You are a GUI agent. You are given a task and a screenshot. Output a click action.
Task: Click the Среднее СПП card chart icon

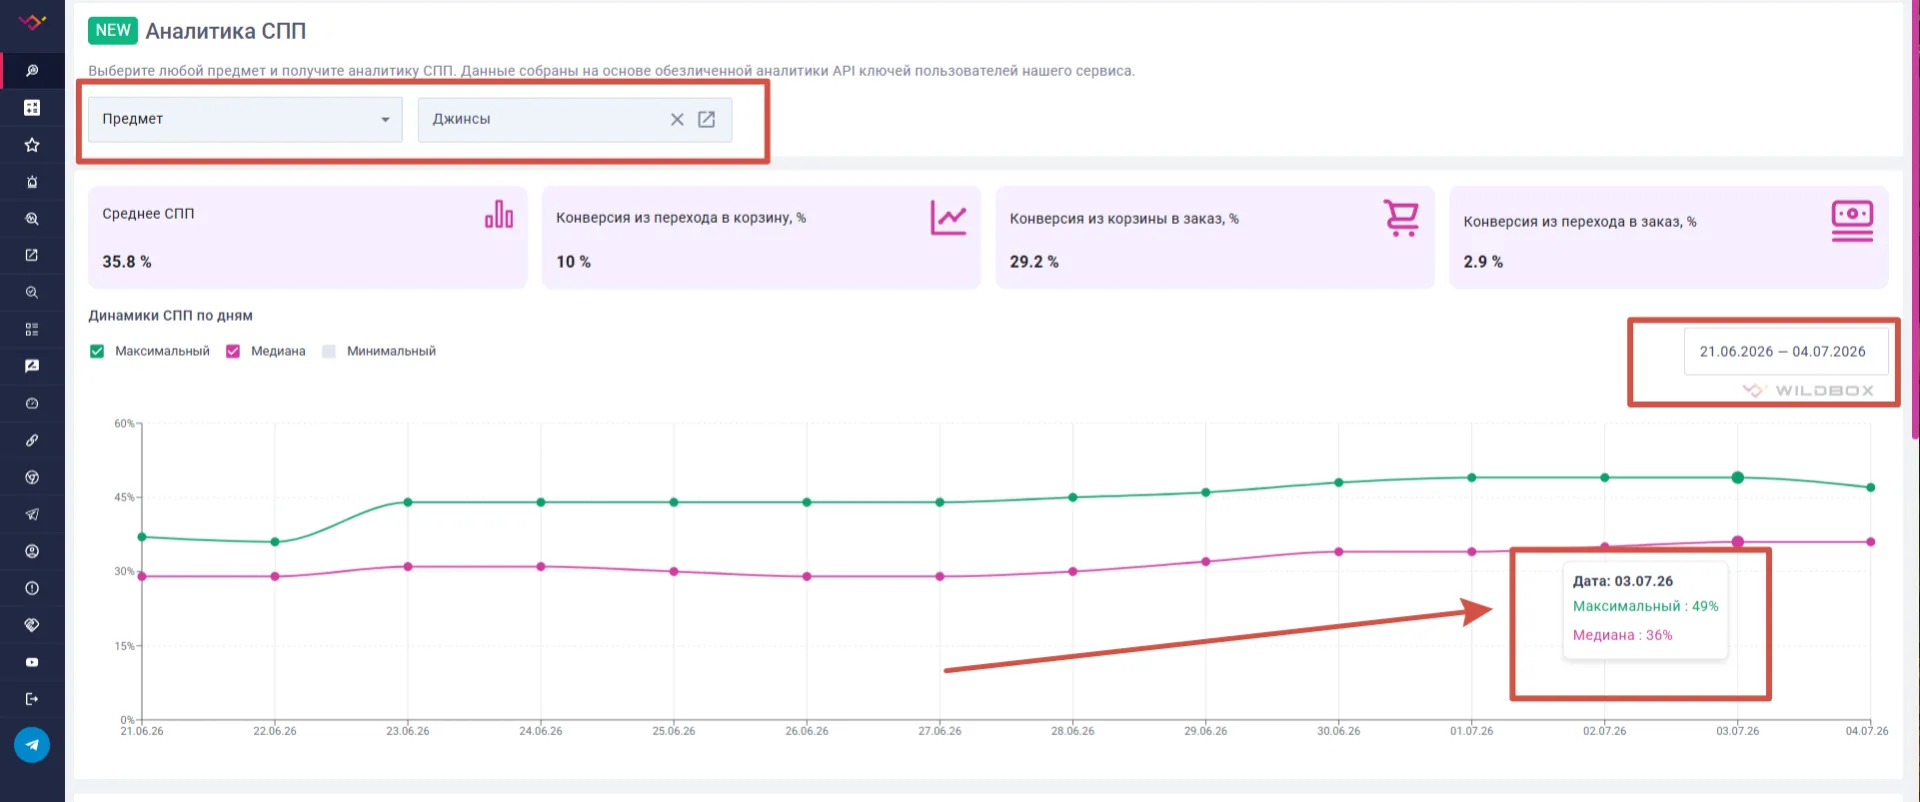click(x=499, y=214)
